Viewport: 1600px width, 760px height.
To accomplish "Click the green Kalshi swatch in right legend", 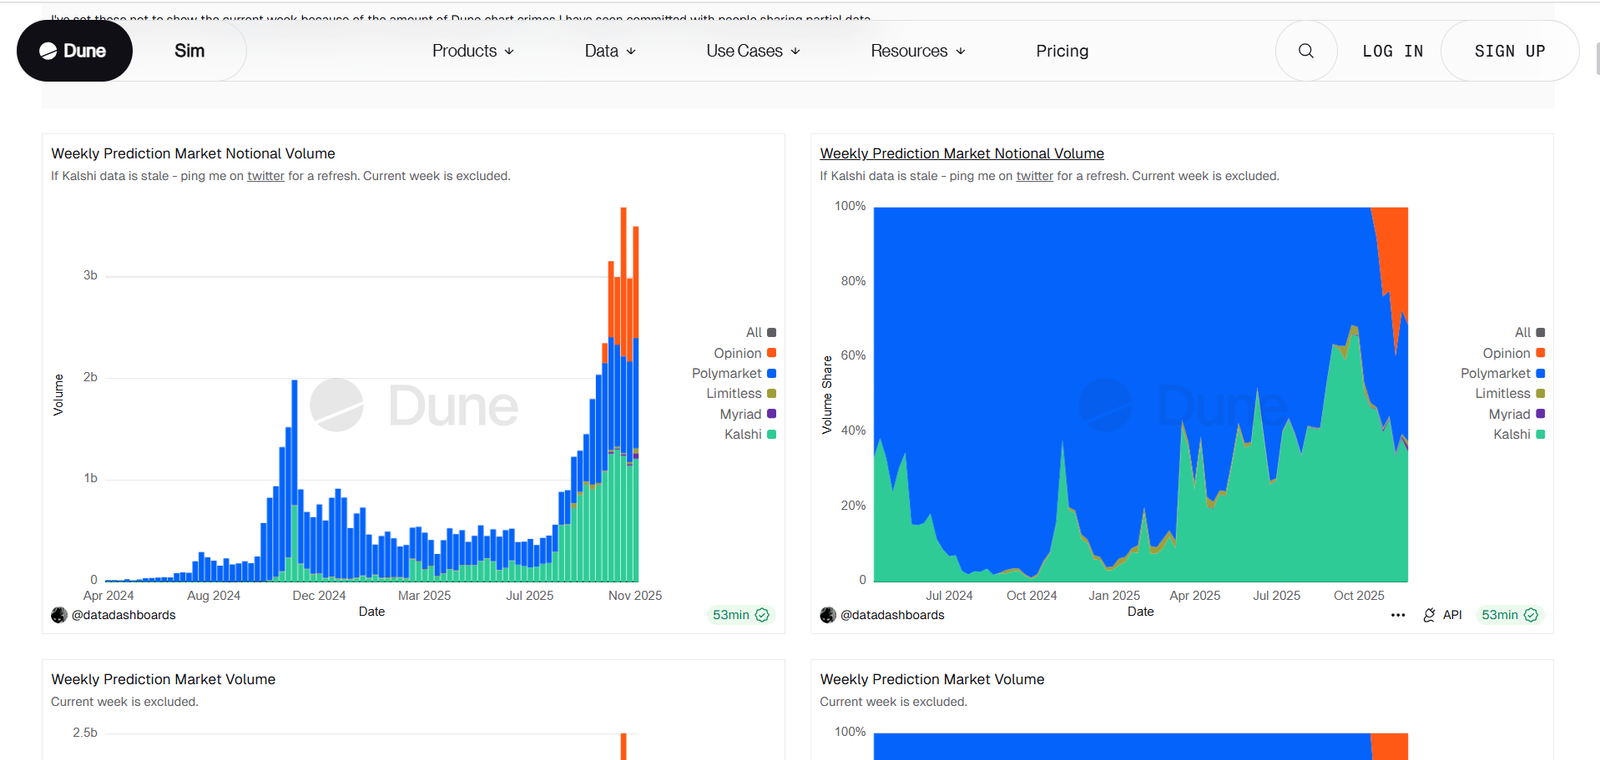I will click(x=1540, y=435).
